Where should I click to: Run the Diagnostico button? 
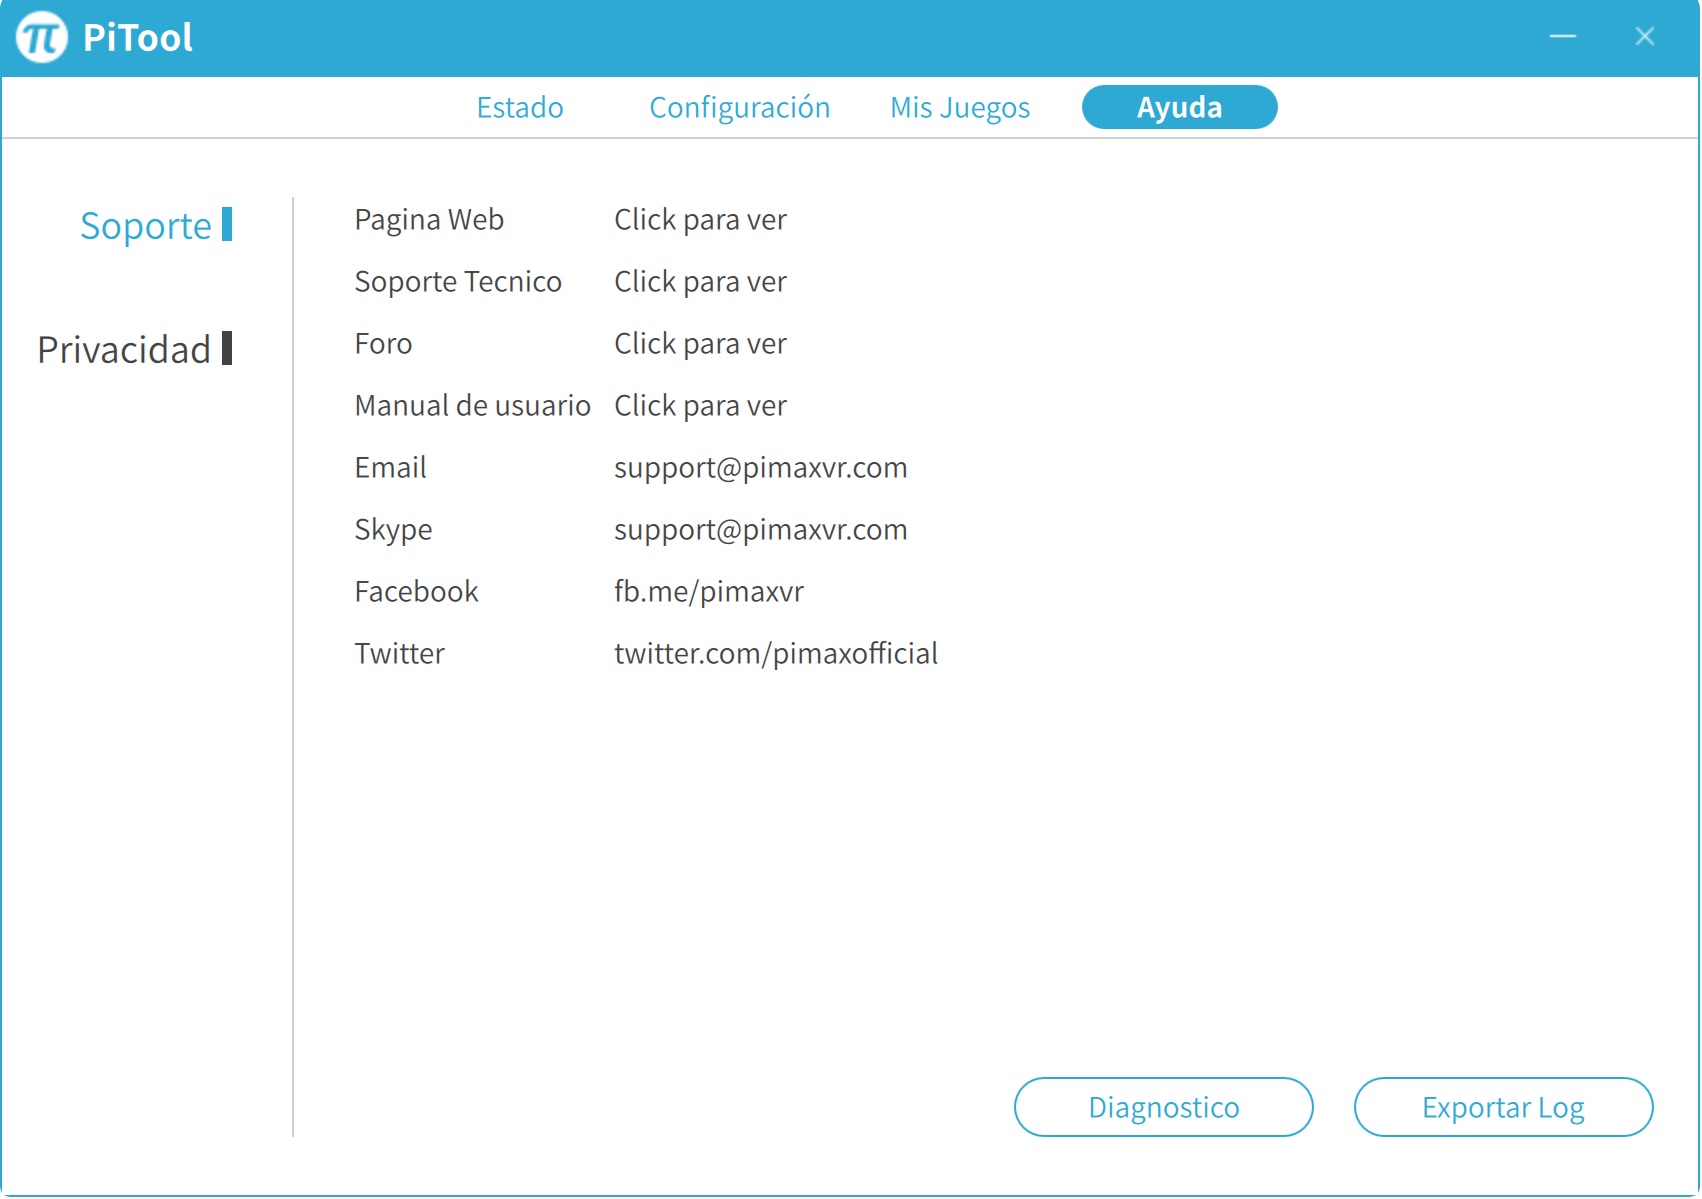click(1164, 1107)
